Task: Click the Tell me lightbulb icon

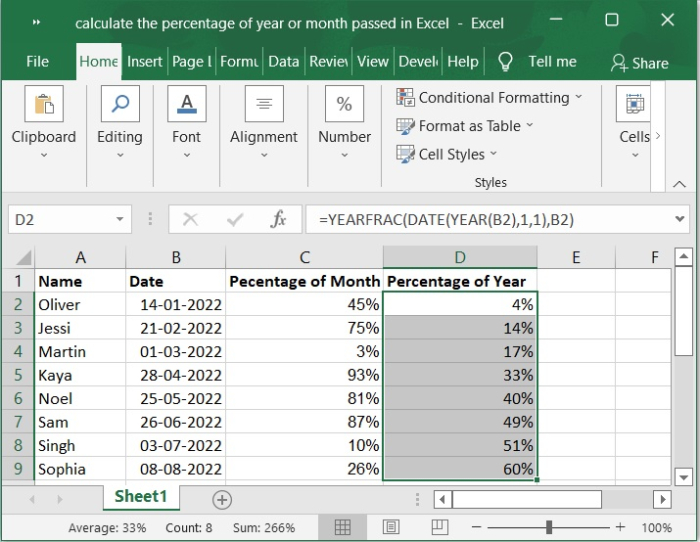Action: click(505, 61)
